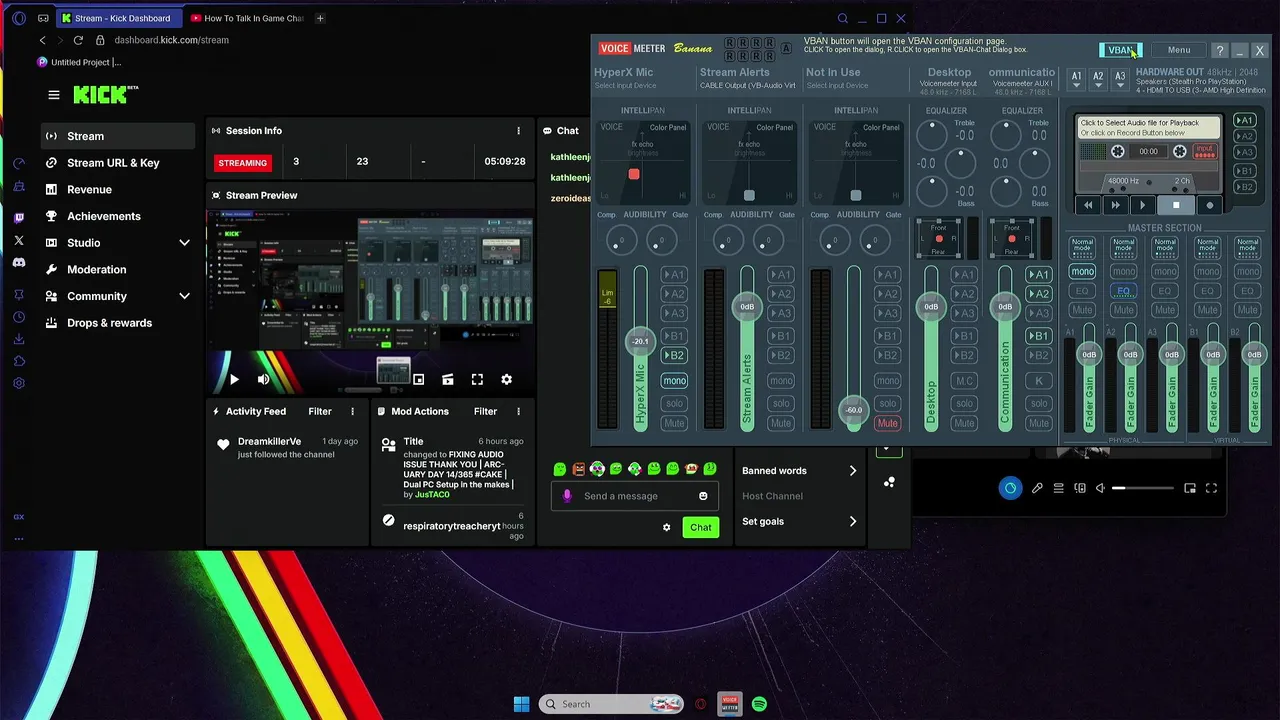Switch to How To Talk In Game Chat tab

tap(247, 18)
